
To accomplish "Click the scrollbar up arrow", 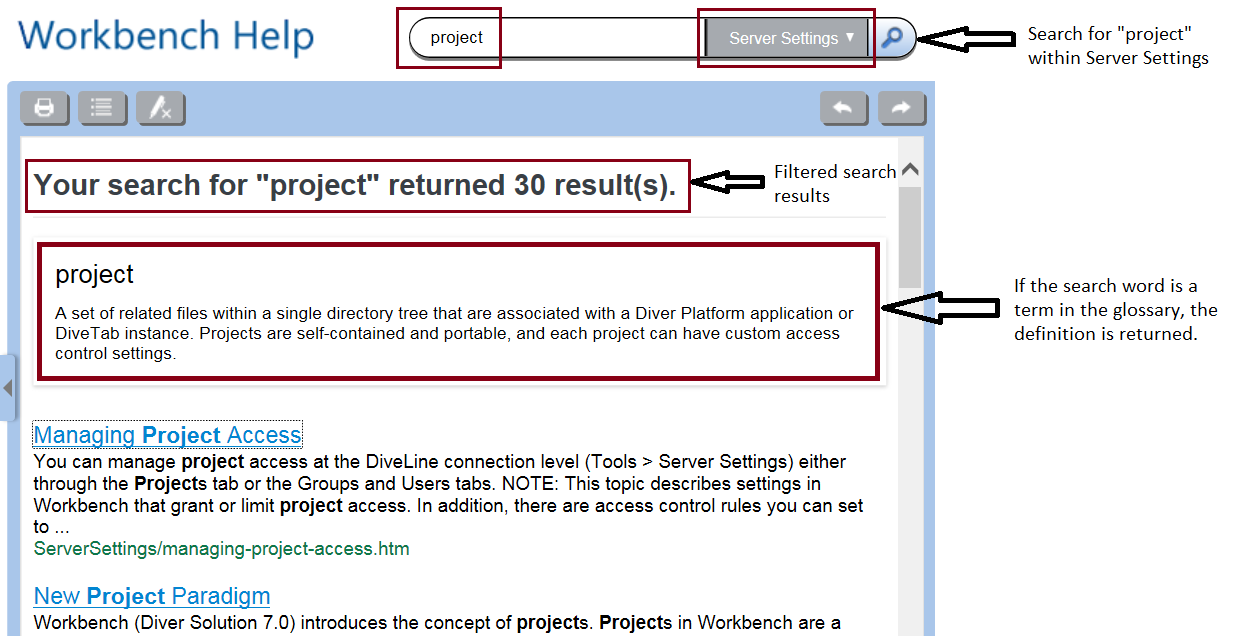I will point(910,170).
